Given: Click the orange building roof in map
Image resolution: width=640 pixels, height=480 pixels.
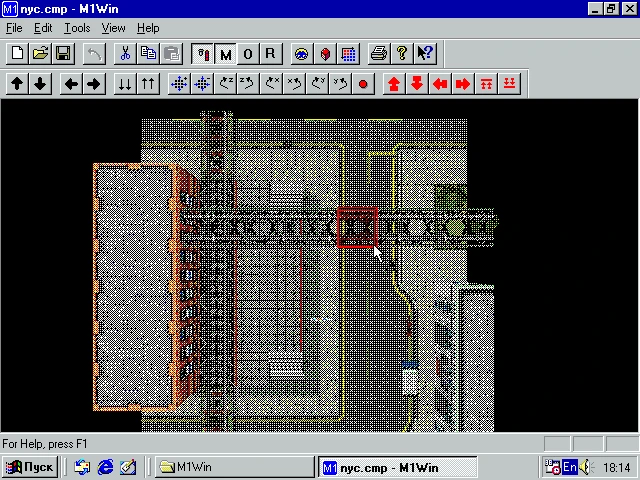Looking at the screenshot, I should (x=134, y=287).
